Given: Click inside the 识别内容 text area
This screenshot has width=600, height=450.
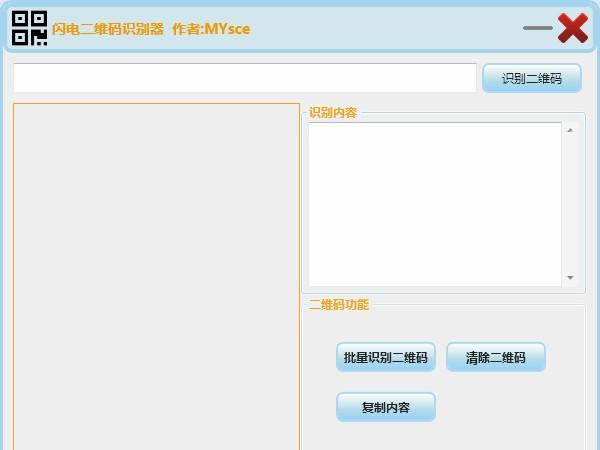Looking at the screenshot, I should click(x=435, y=204).
